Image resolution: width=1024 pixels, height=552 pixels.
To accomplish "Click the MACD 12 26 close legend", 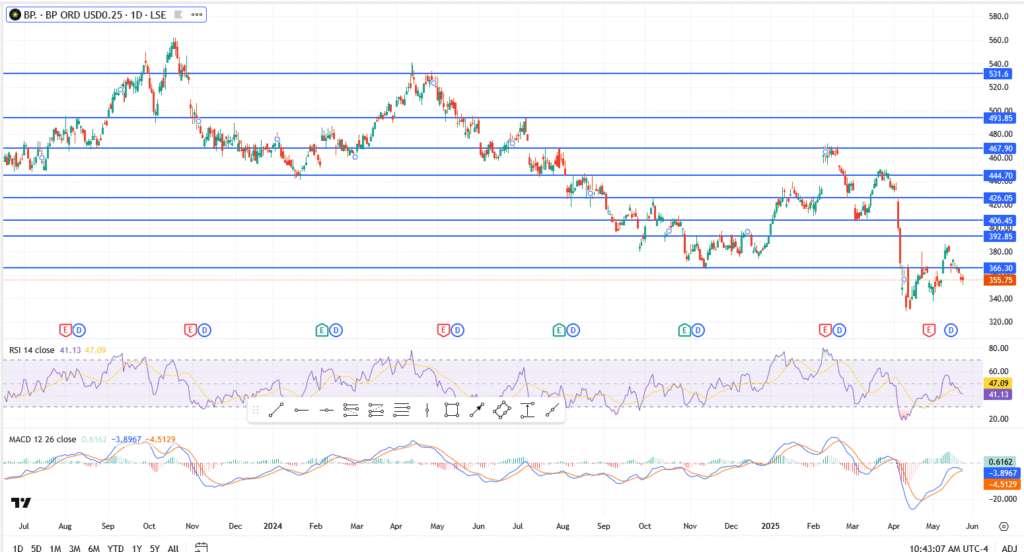I will pos(41,439).
